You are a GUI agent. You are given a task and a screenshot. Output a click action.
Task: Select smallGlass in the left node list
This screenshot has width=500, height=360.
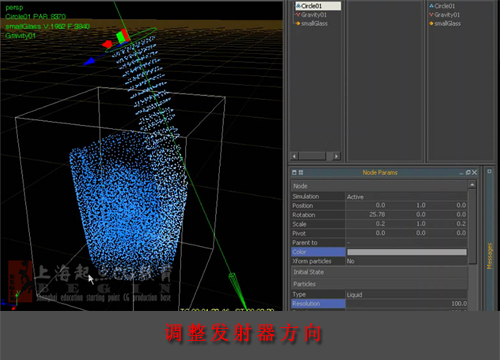point(314,23)
